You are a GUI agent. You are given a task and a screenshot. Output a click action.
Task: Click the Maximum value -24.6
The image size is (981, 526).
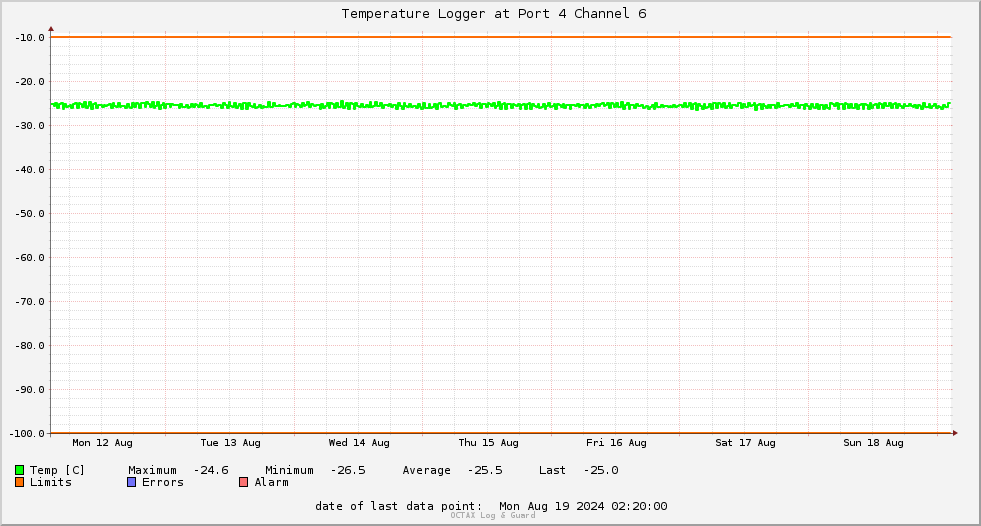tap(211, 470)
